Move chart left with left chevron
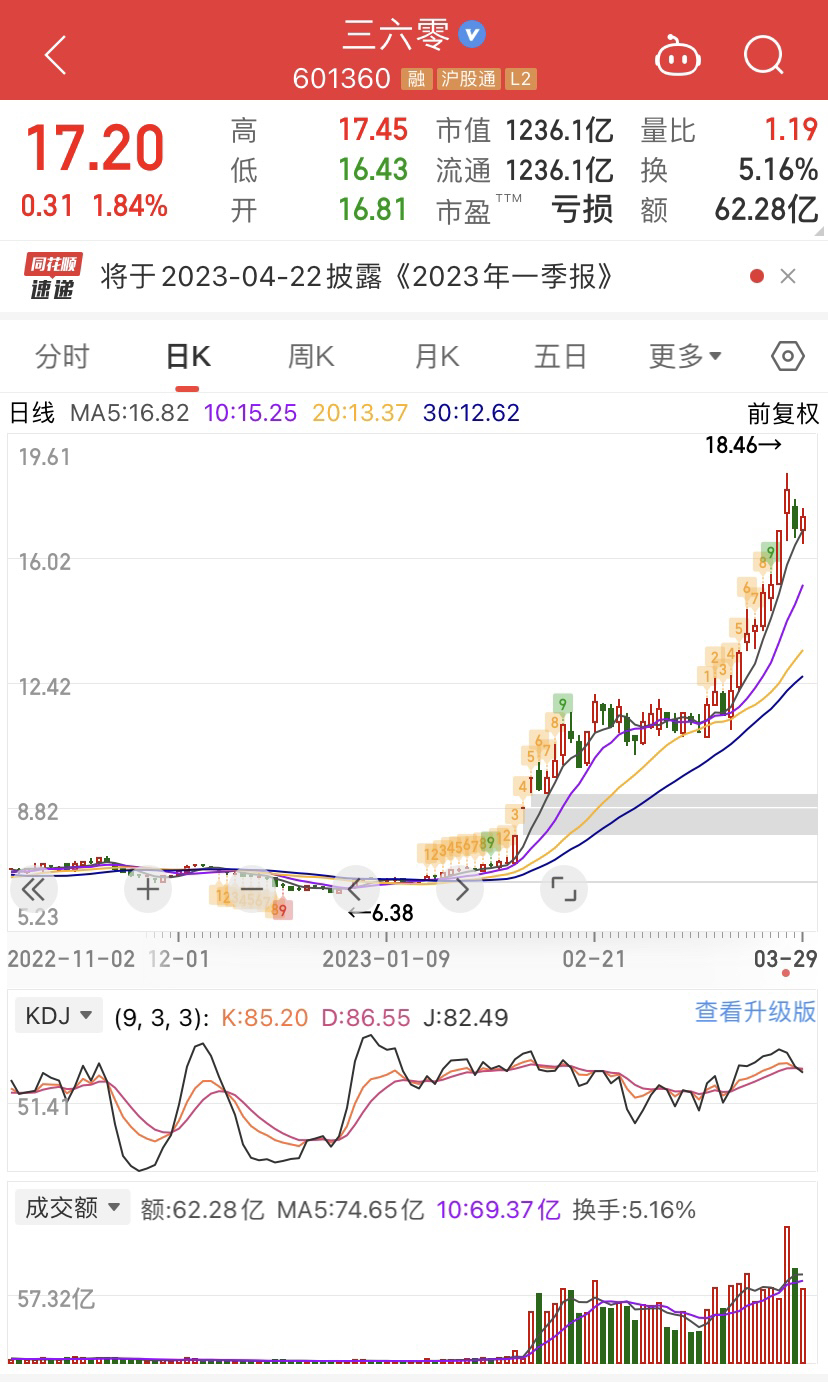Image resolution: width=828 pixels, height=1397 pixels. click(356, 888)
